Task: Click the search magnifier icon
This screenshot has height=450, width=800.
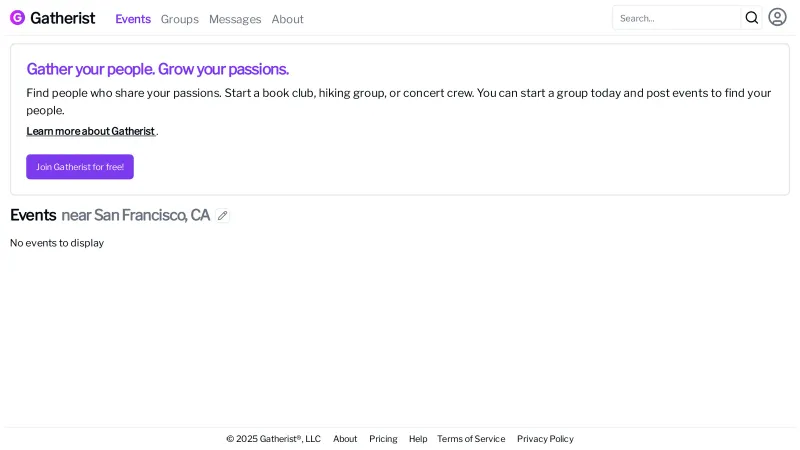Action: pos(752,18)
